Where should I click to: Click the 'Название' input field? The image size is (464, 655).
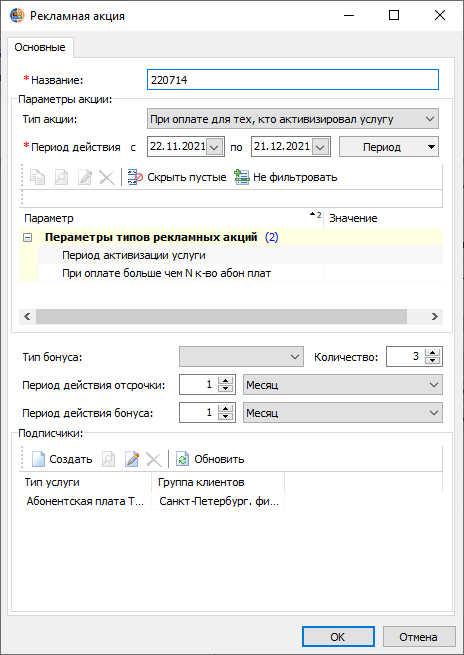(x=293, y=80)
